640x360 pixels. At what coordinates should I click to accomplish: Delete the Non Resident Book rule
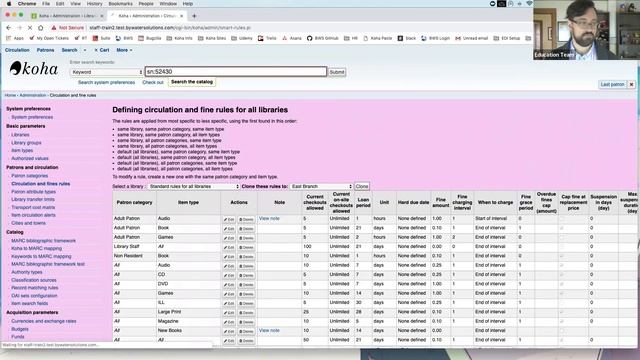click(247, 257)
